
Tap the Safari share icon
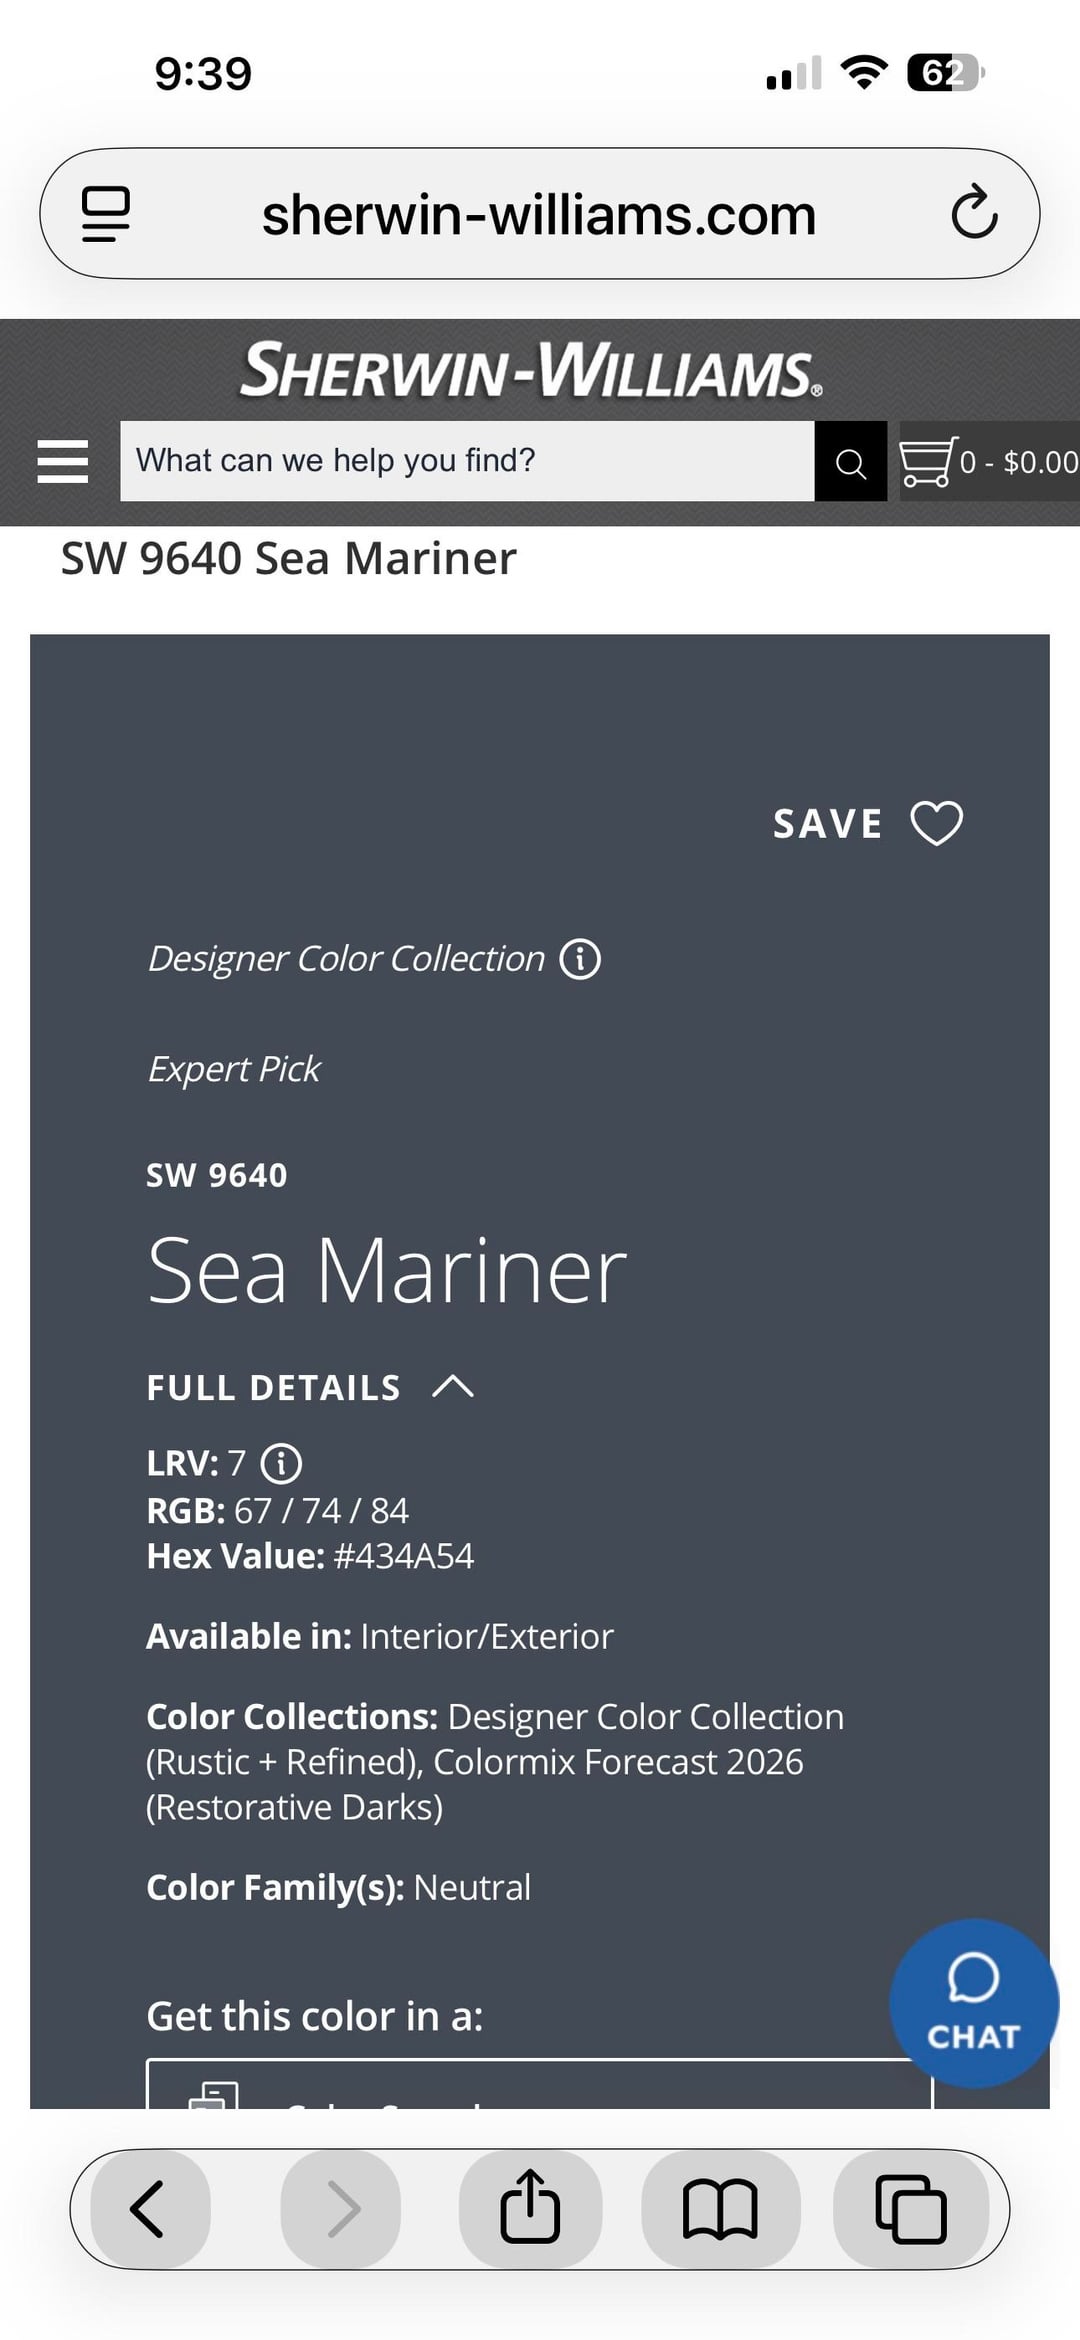tap(530, 2208)
